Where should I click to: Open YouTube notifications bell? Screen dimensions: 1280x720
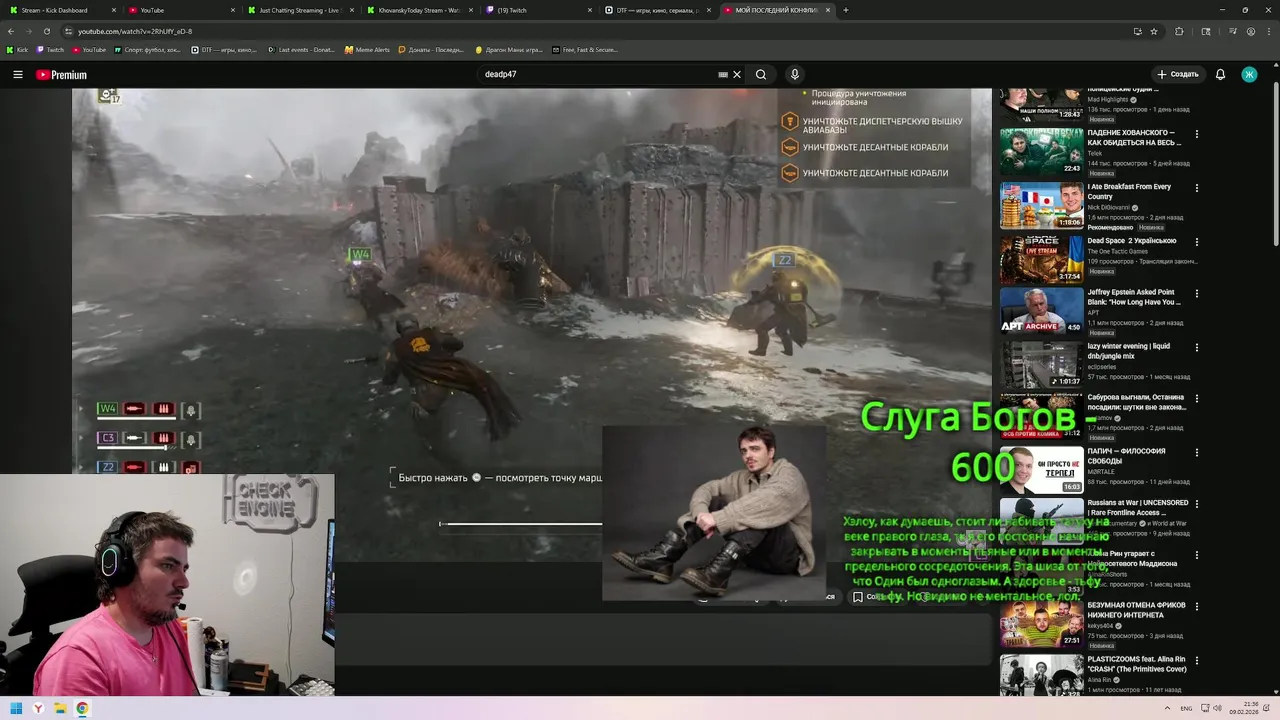pos(1220,74)
